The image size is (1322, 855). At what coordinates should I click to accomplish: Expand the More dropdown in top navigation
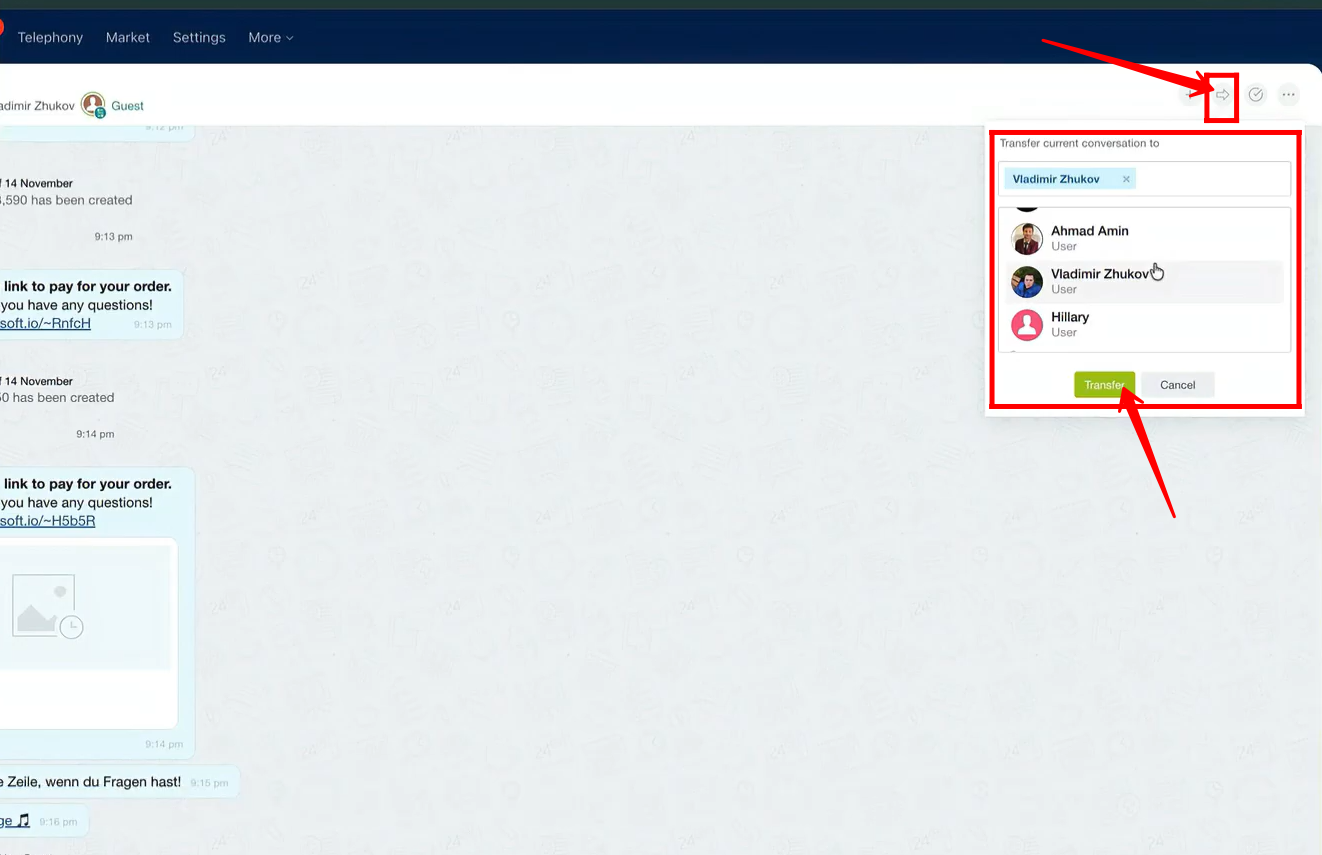271,38
